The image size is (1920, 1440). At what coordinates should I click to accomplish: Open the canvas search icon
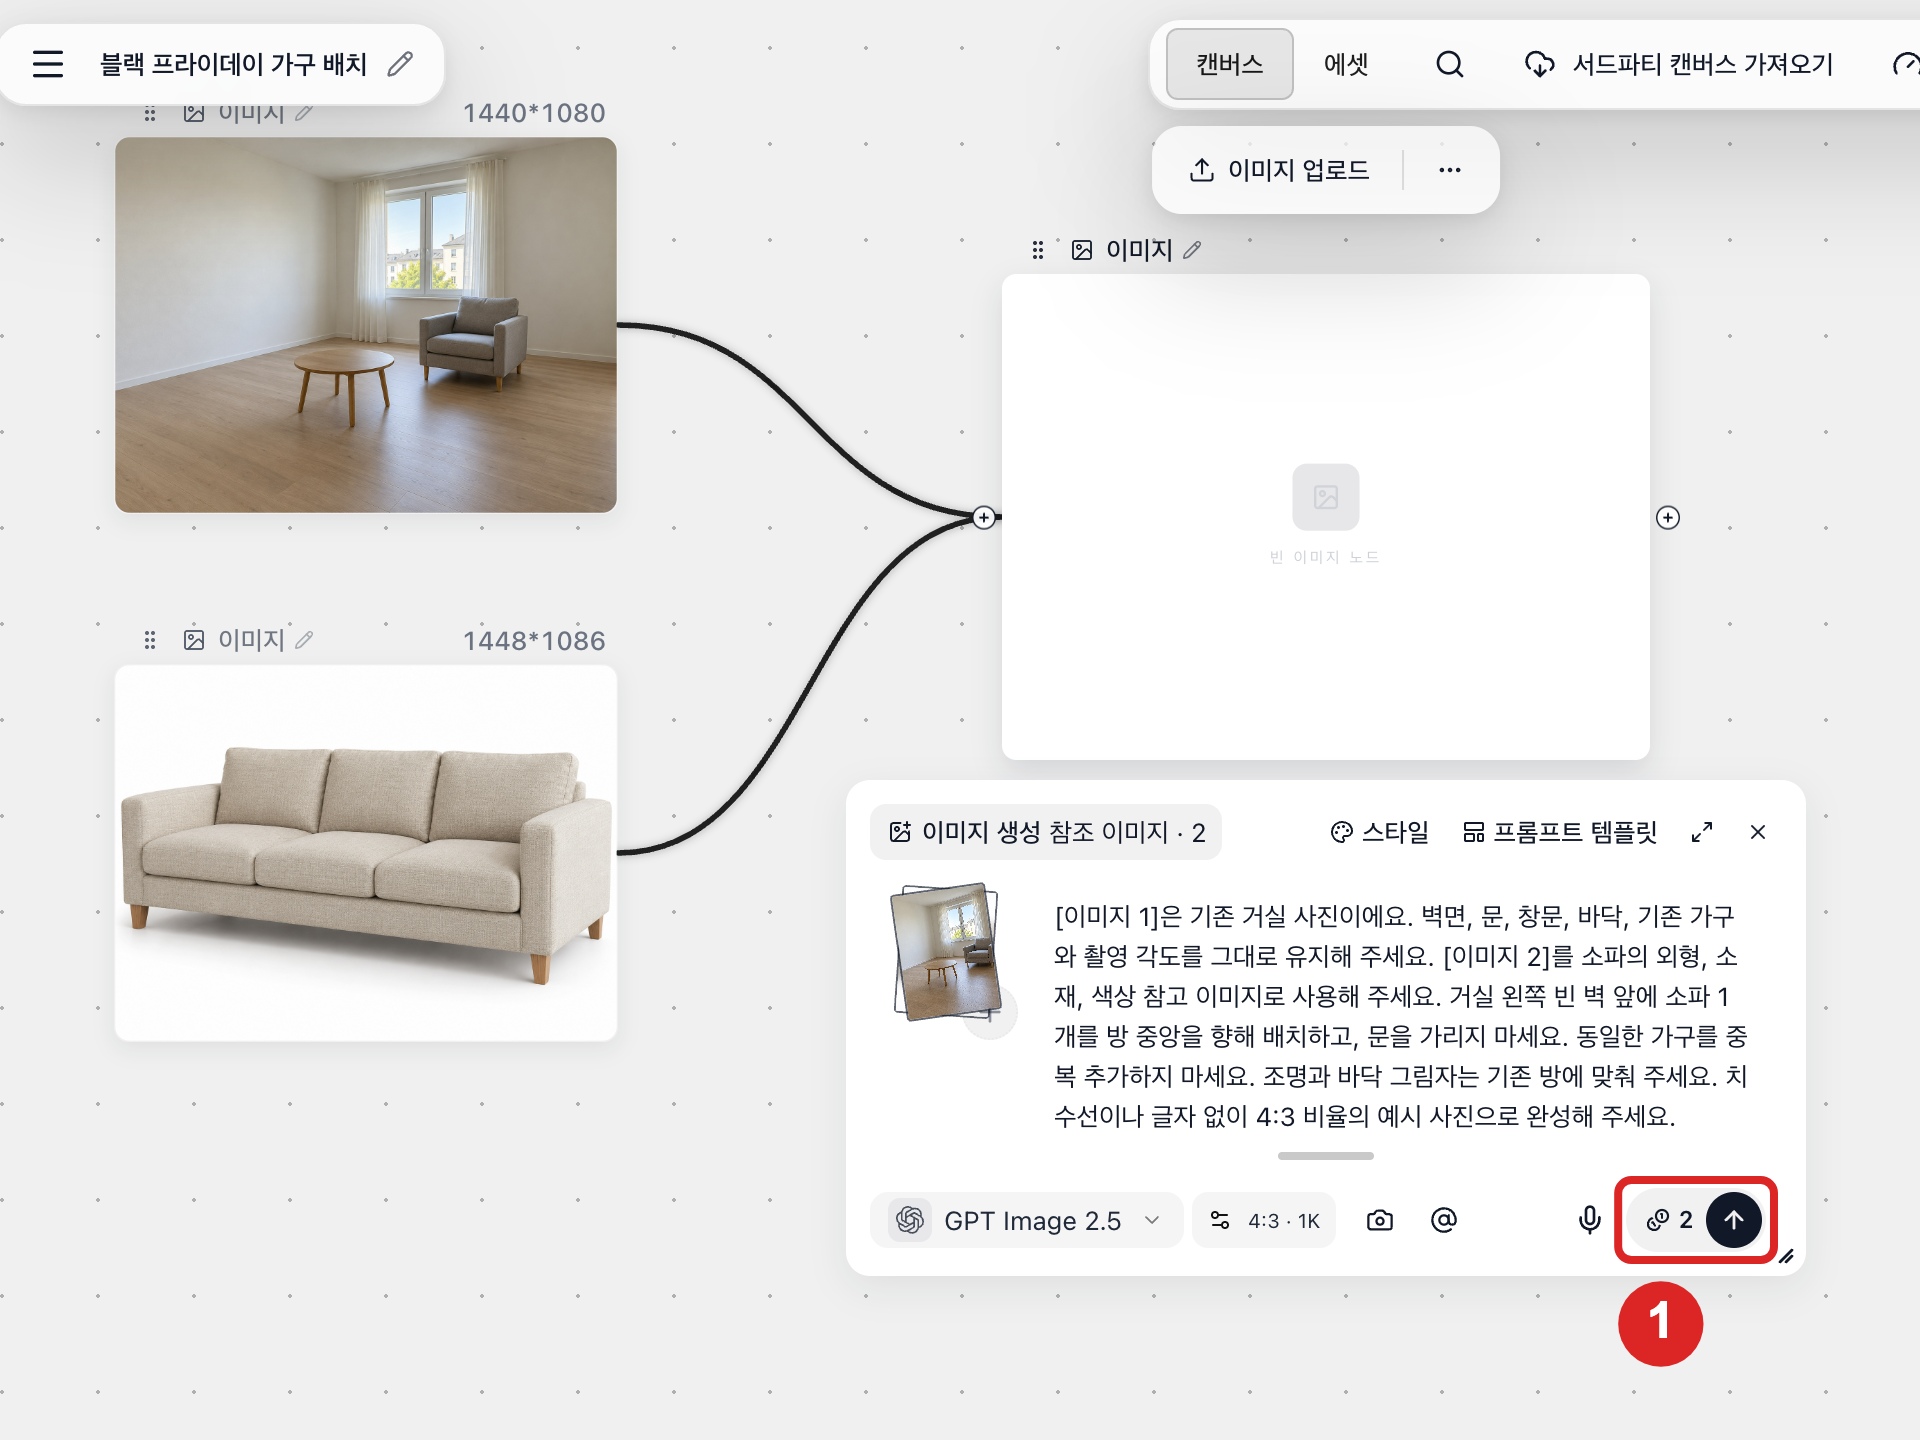coord(1449,64)
